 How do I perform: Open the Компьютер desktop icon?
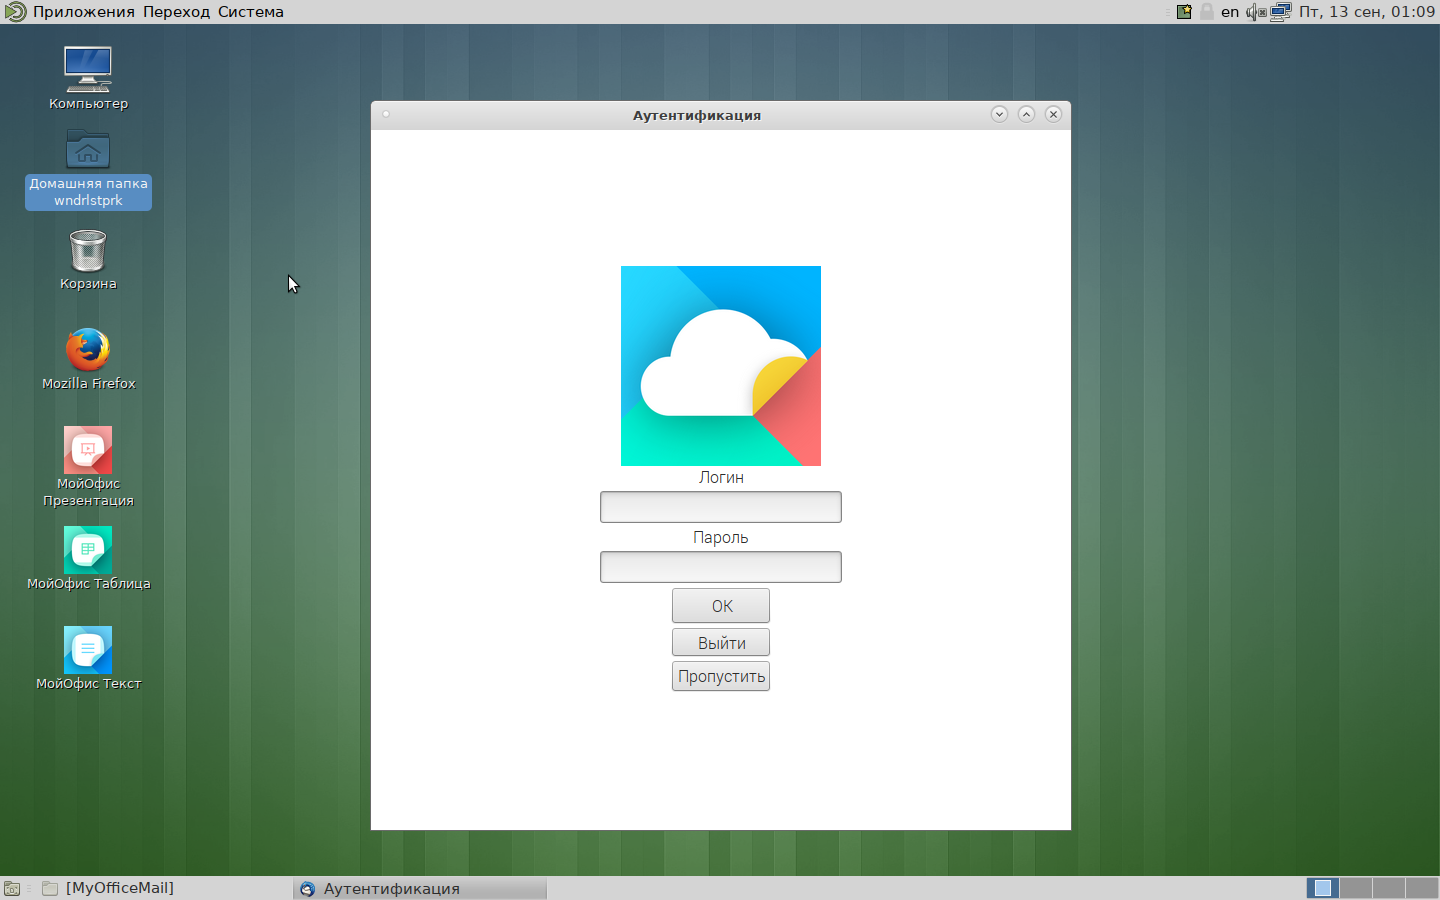pyautogui.click(x=88, y=77)
